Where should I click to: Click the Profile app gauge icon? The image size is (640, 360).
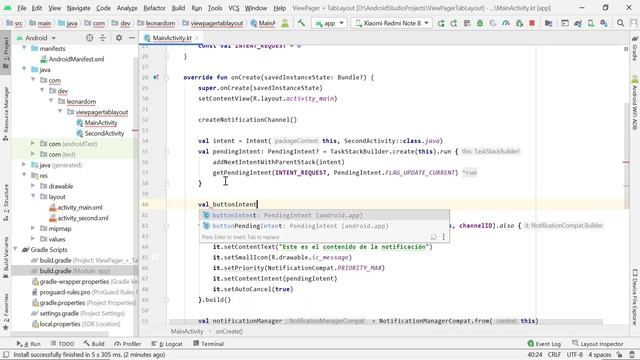point(506,23)
